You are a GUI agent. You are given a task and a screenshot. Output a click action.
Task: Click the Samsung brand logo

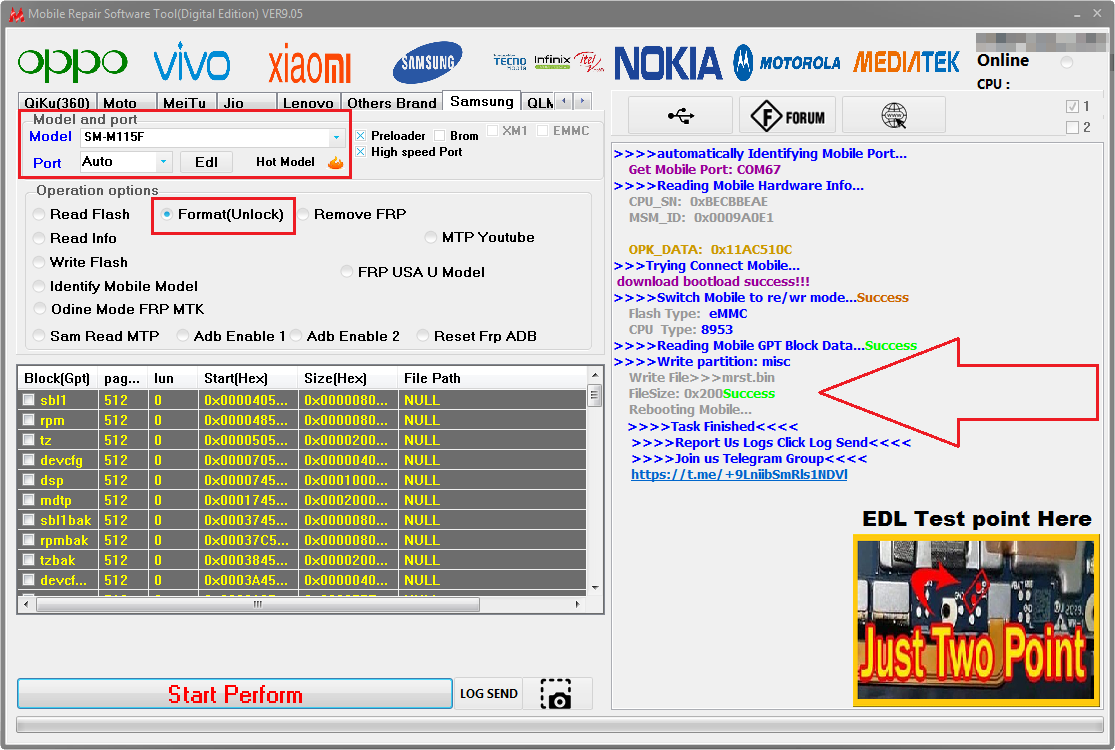(427, 63)
